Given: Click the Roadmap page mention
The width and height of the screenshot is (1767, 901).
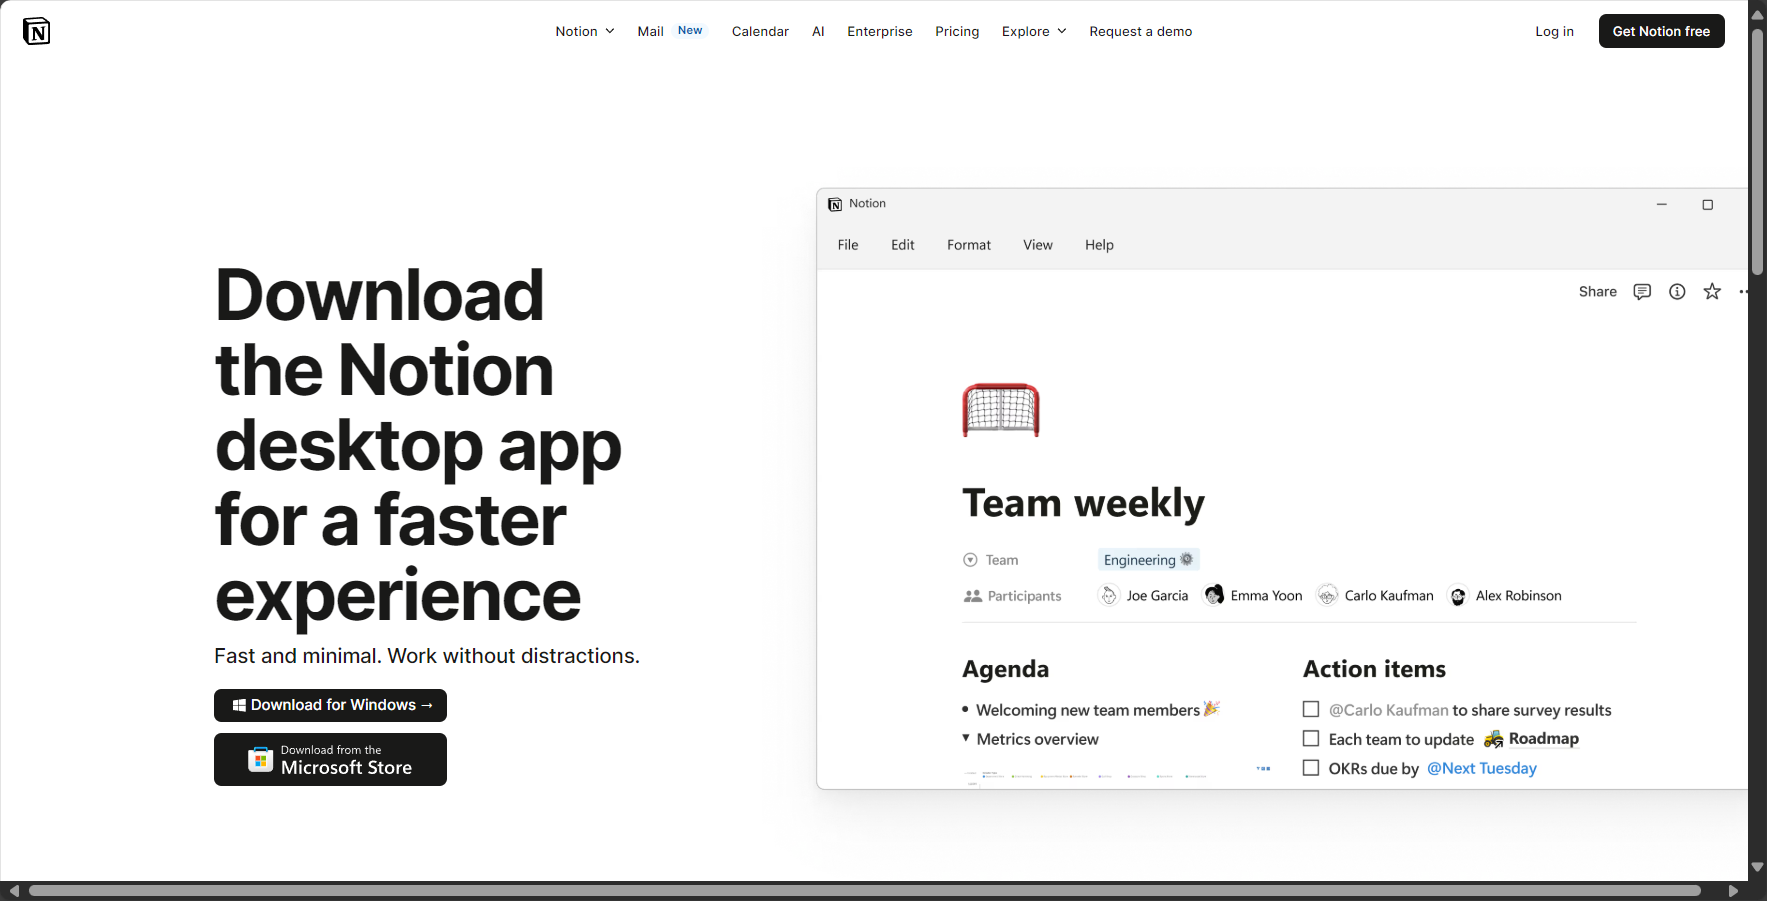Looking at the screenshot, I should pyautogui.click(x=1543, y=738).
